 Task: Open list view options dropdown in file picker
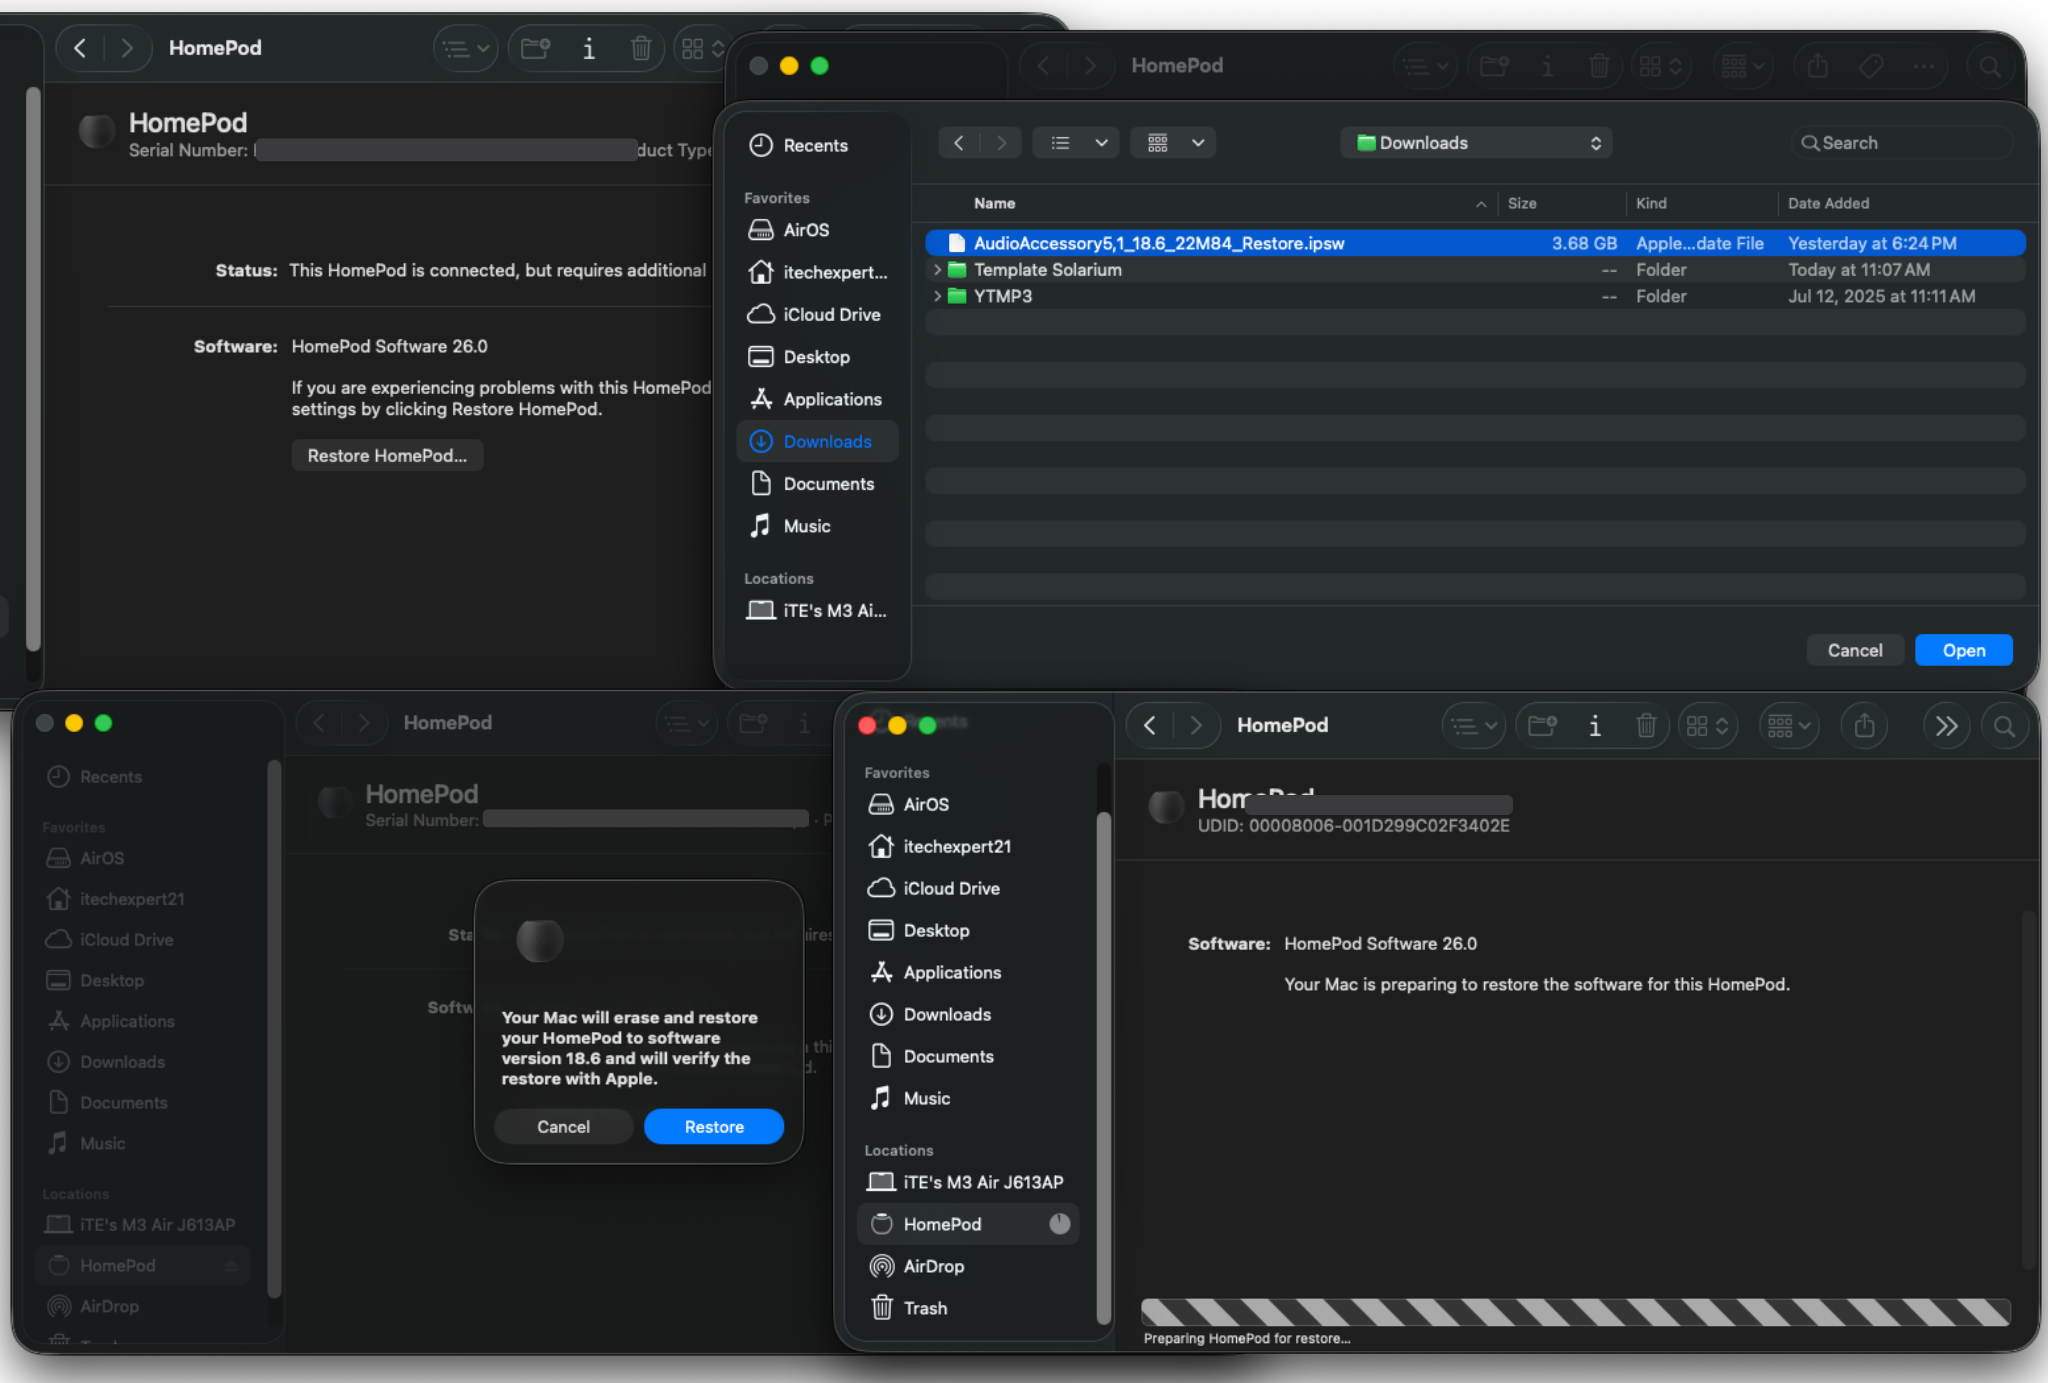pyautogui.click(x=1076, y=143)
